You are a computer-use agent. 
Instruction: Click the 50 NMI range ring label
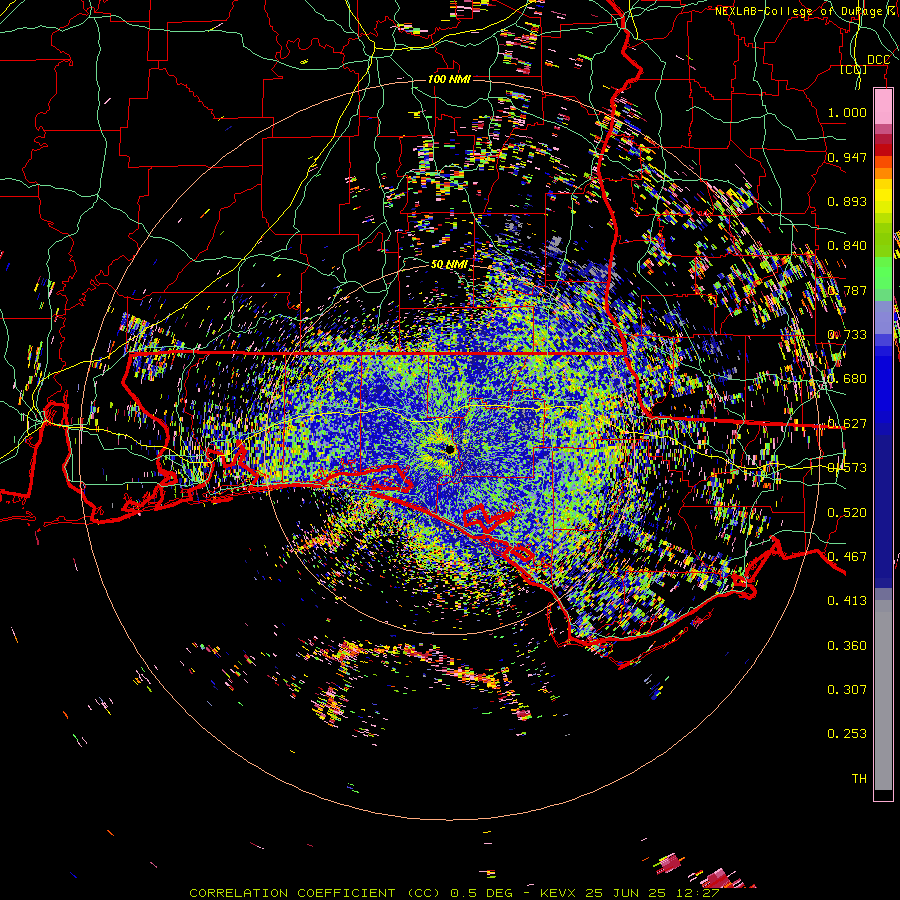(x=449, y=264)
